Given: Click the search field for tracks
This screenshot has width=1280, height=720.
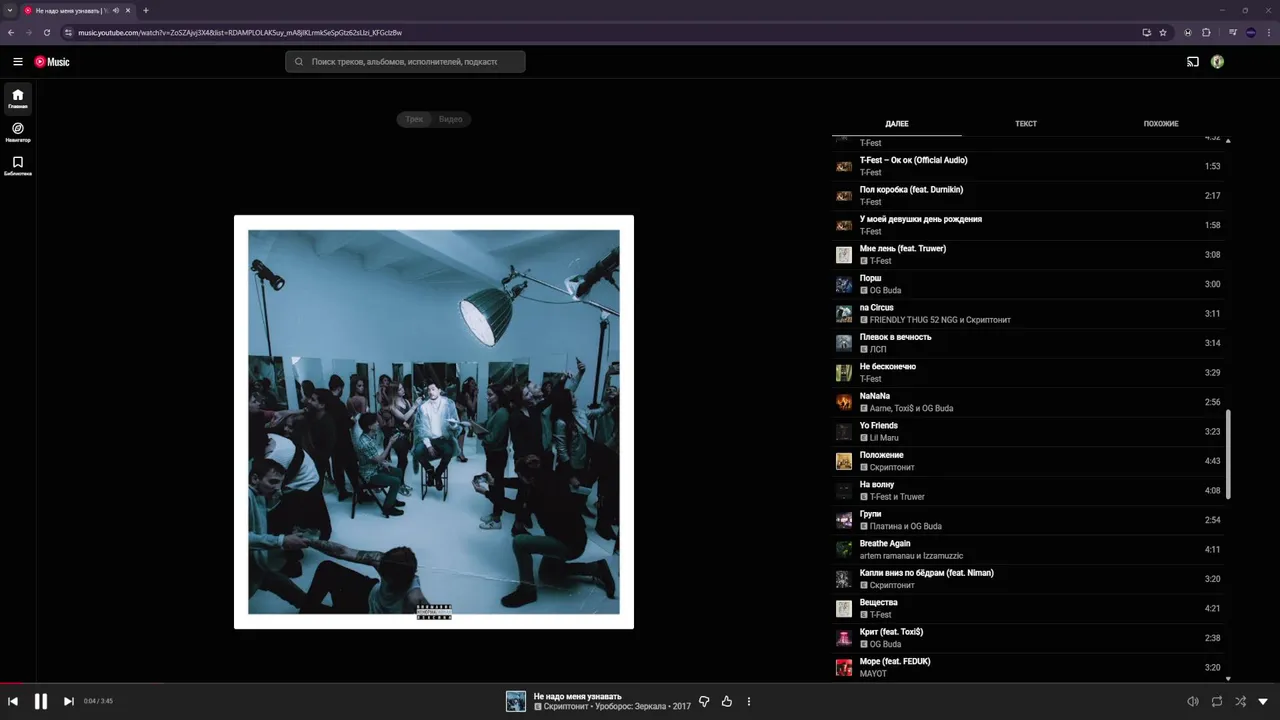Looking at the screenshot, I should [405, 62].
